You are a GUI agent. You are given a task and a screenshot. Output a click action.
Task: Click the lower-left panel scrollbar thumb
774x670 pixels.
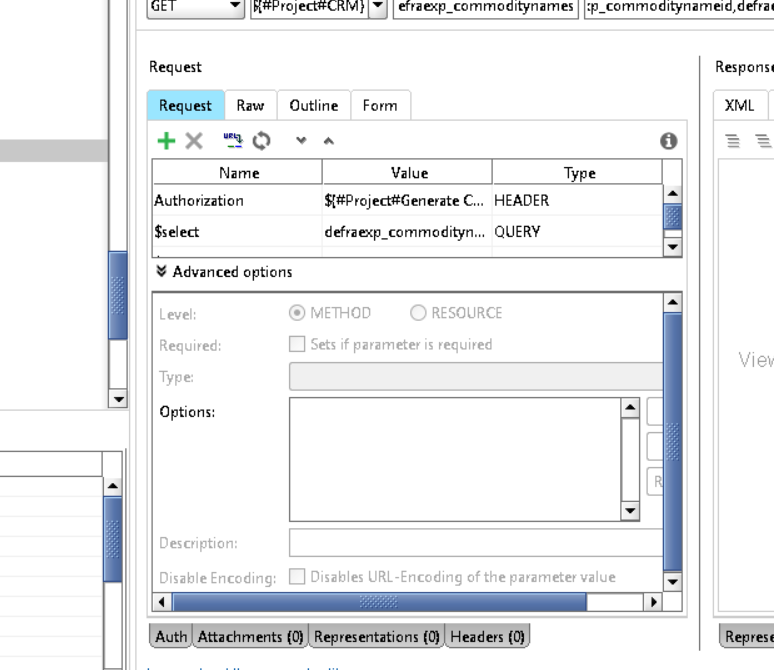113,539
